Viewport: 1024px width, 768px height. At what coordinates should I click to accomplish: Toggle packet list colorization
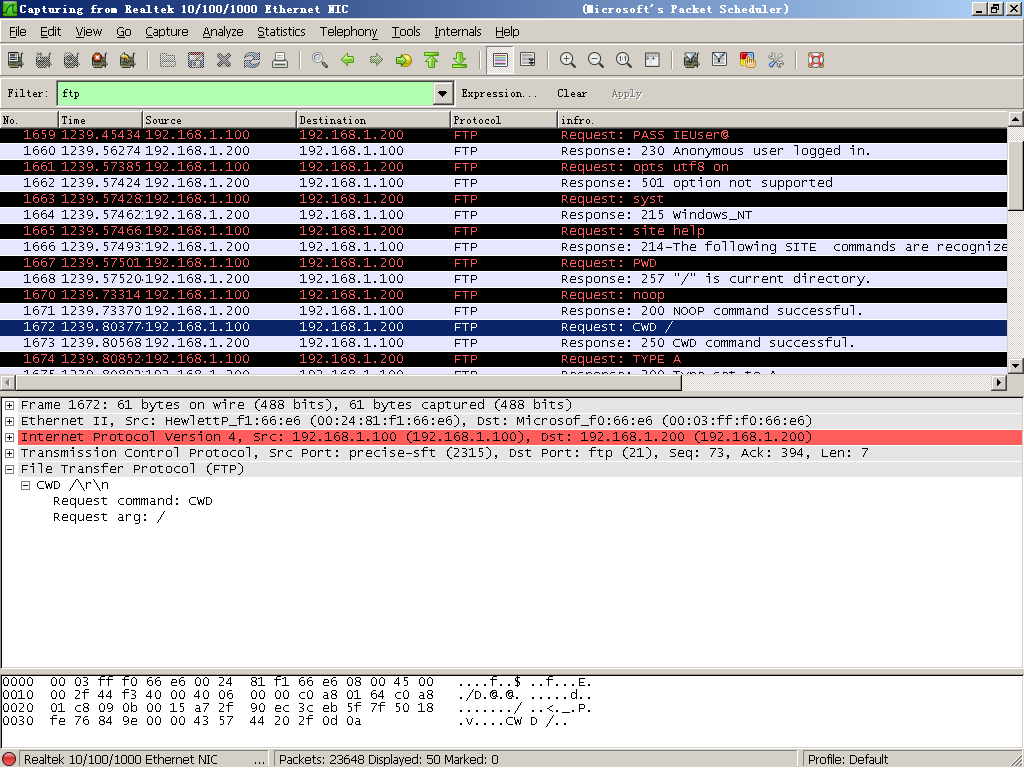[x=500, y=60]
